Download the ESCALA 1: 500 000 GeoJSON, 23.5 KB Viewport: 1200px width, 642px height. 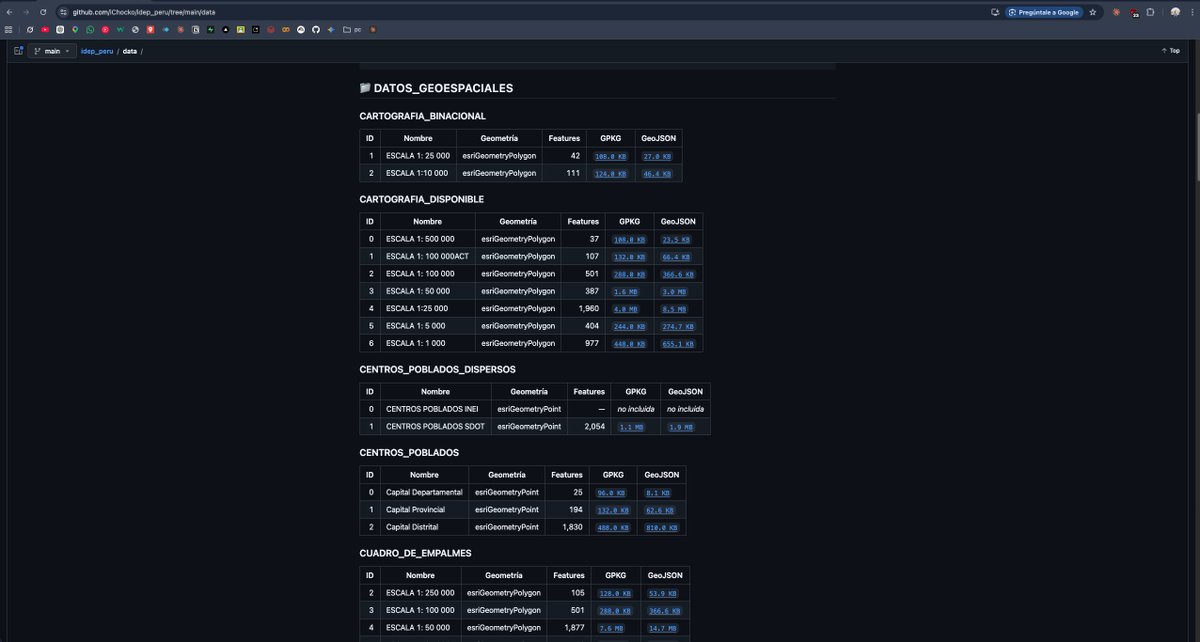click(x=677, y=240)
